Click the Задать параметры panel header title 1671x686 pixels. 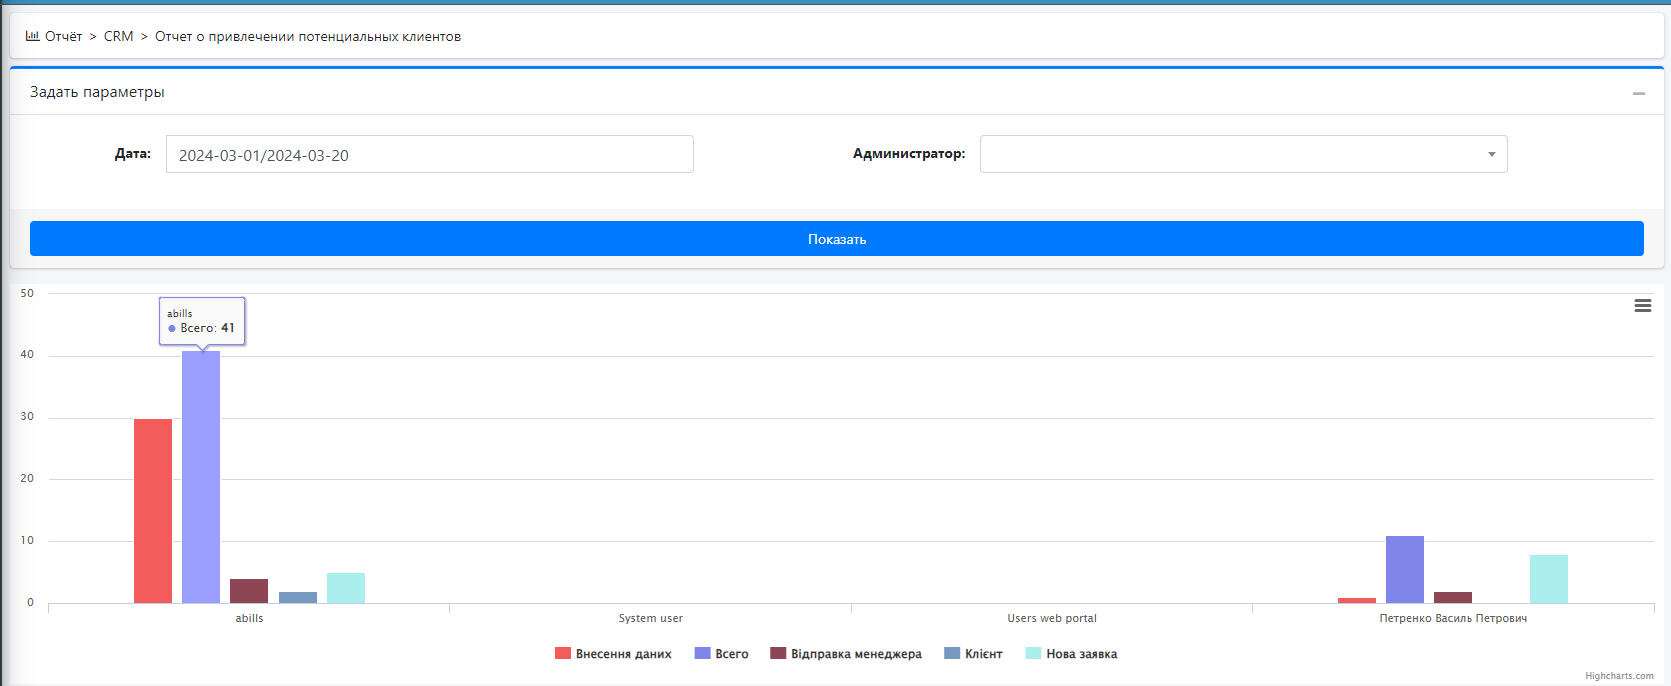(97, 92)
